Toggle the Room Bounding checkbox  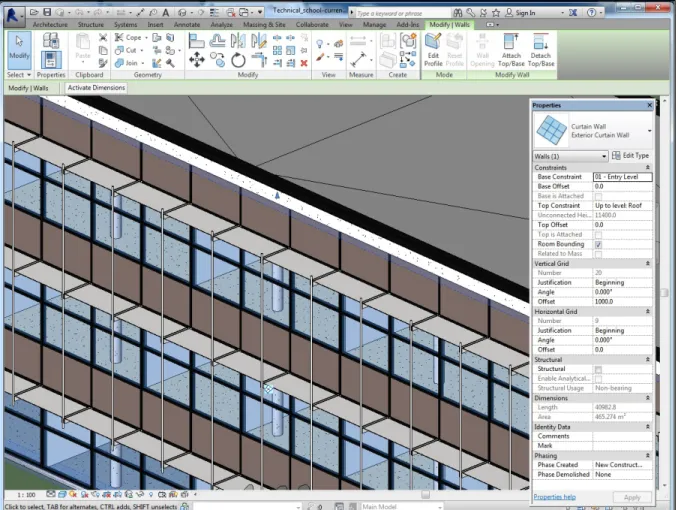[x=598, y=244]
